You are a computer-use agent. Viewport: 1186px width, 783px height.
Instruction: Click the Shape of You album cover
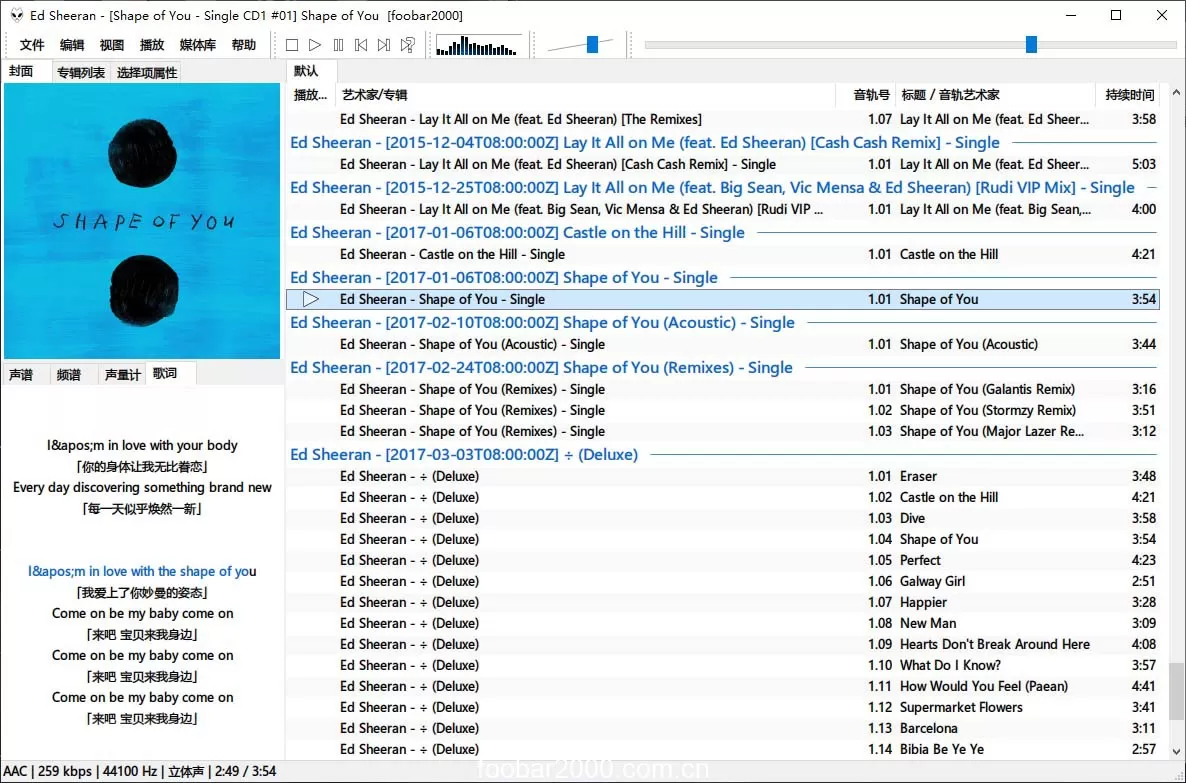point(141,221)
